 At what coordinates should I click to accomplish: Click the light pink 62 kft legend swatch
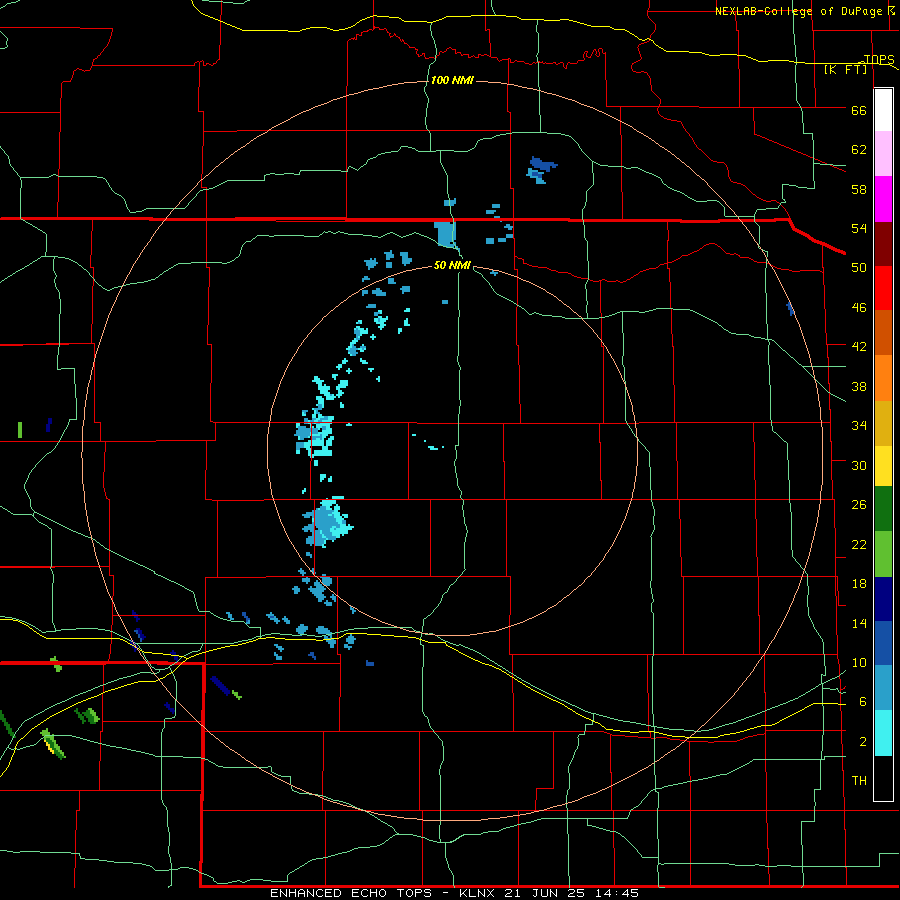pos(883,154)
